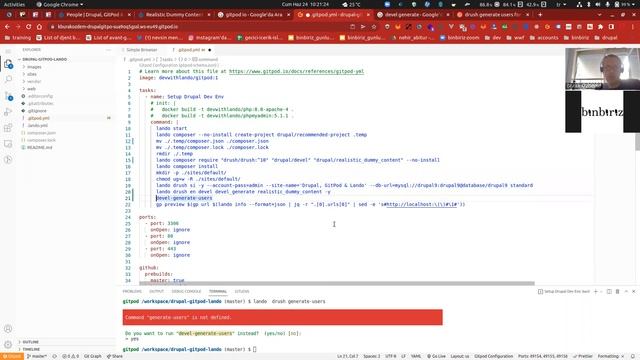Image resolution: width=640 pixels, height=360 pixels.
Task: Expand the web folder
Action: click(x=31, y=89)
